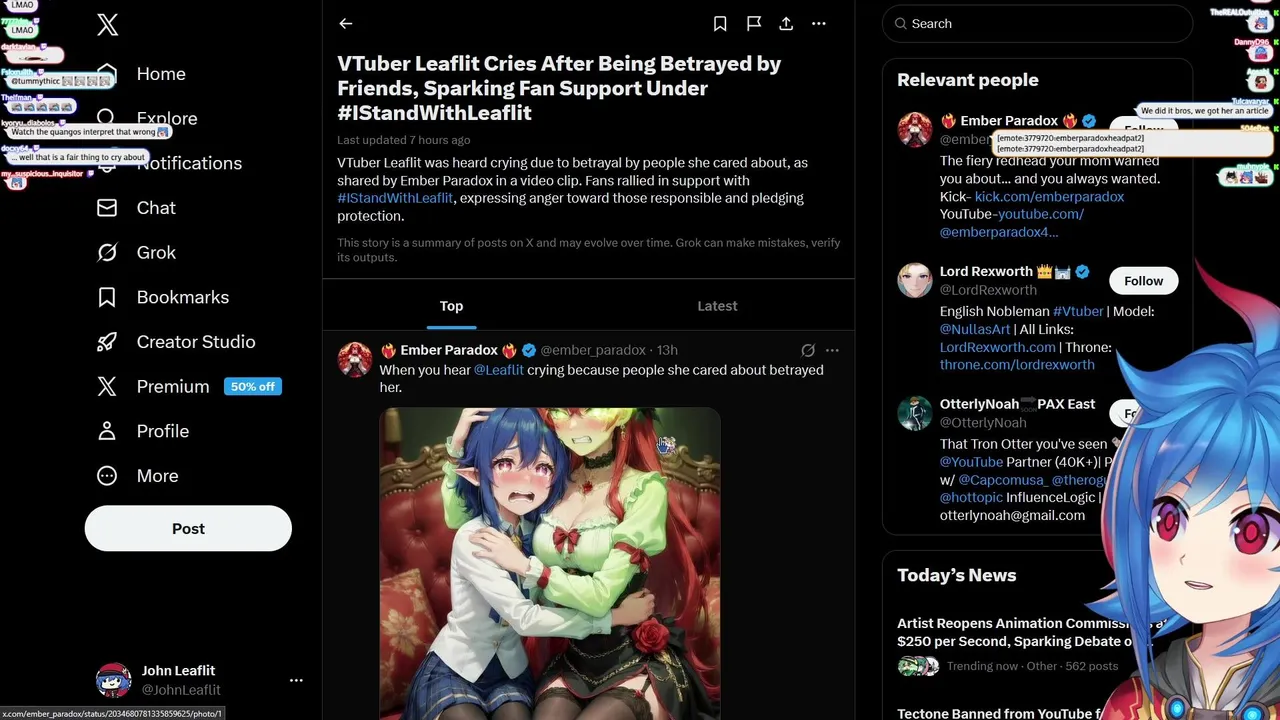The image size is (1280, 720).
Task: Switch to the Latest tab
Action: tap(717, 306)
